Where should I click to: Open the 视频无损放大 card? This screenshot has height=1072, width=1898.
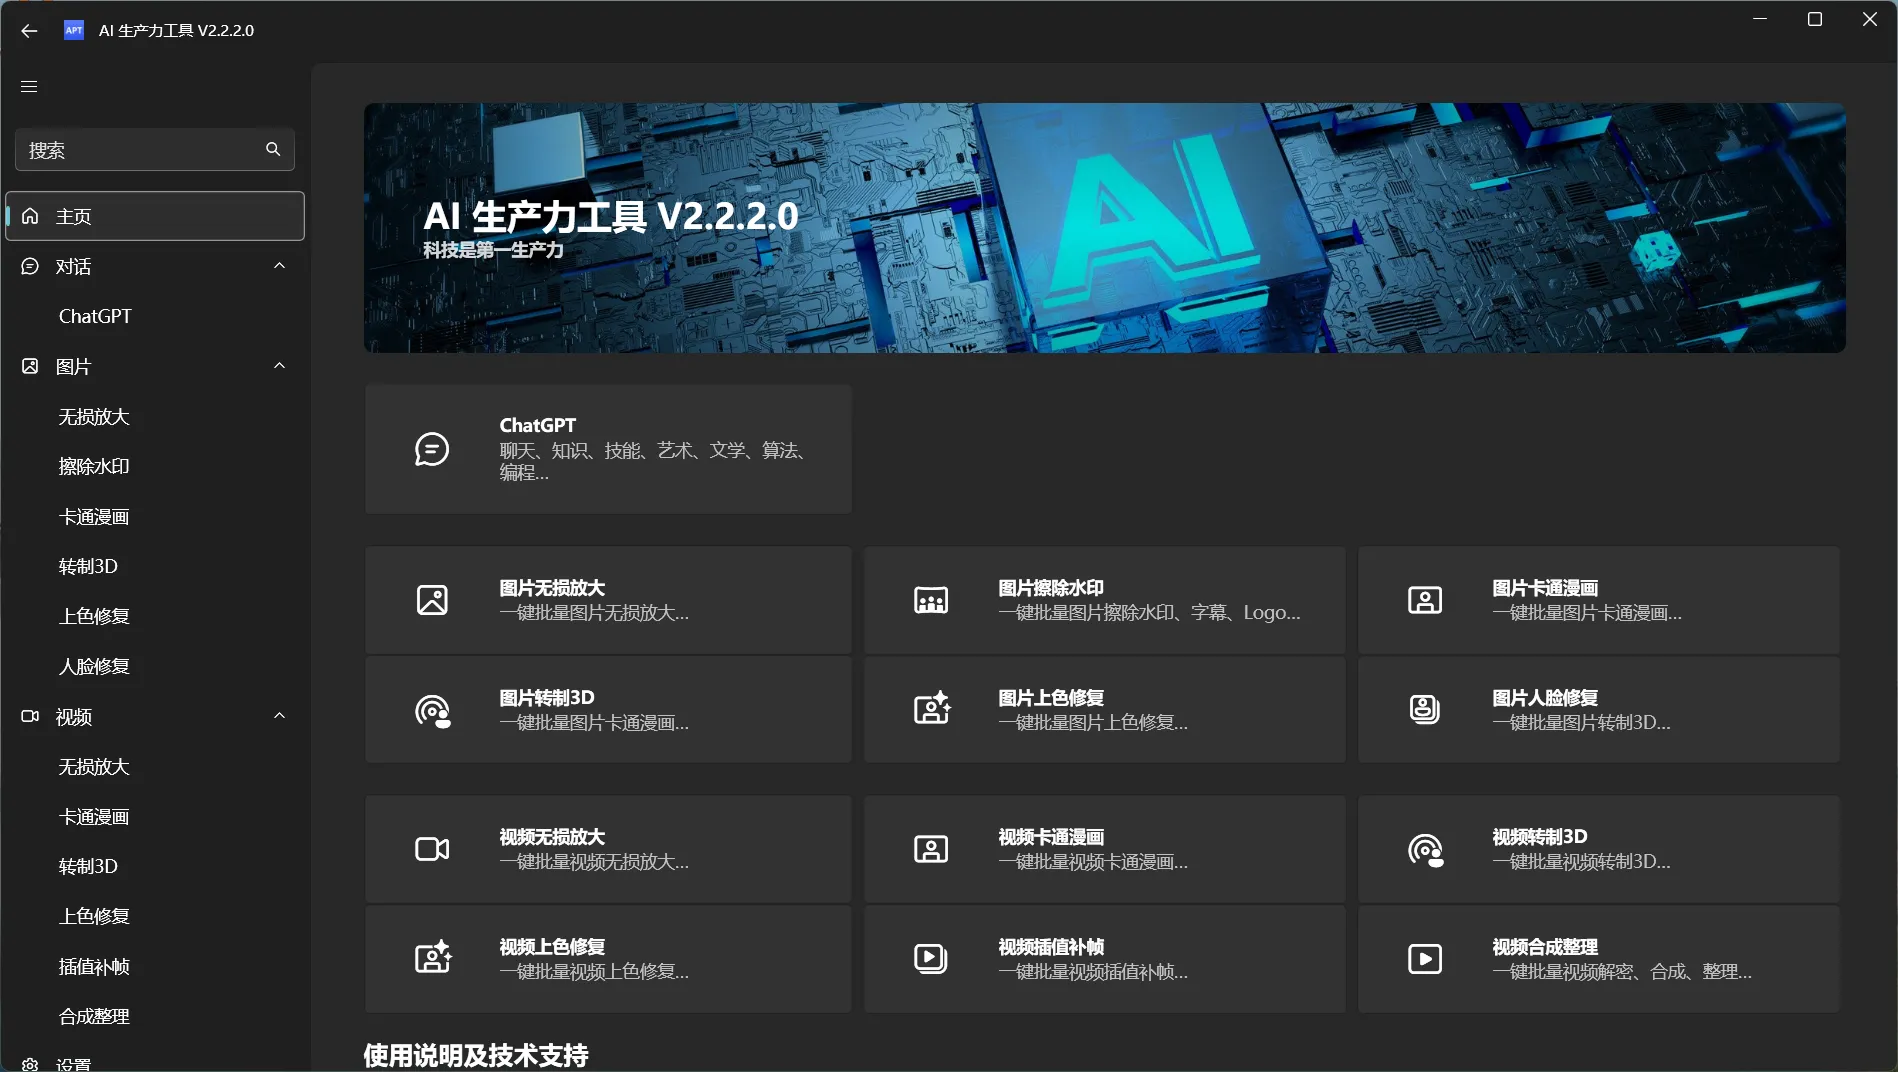coord(608,849)
